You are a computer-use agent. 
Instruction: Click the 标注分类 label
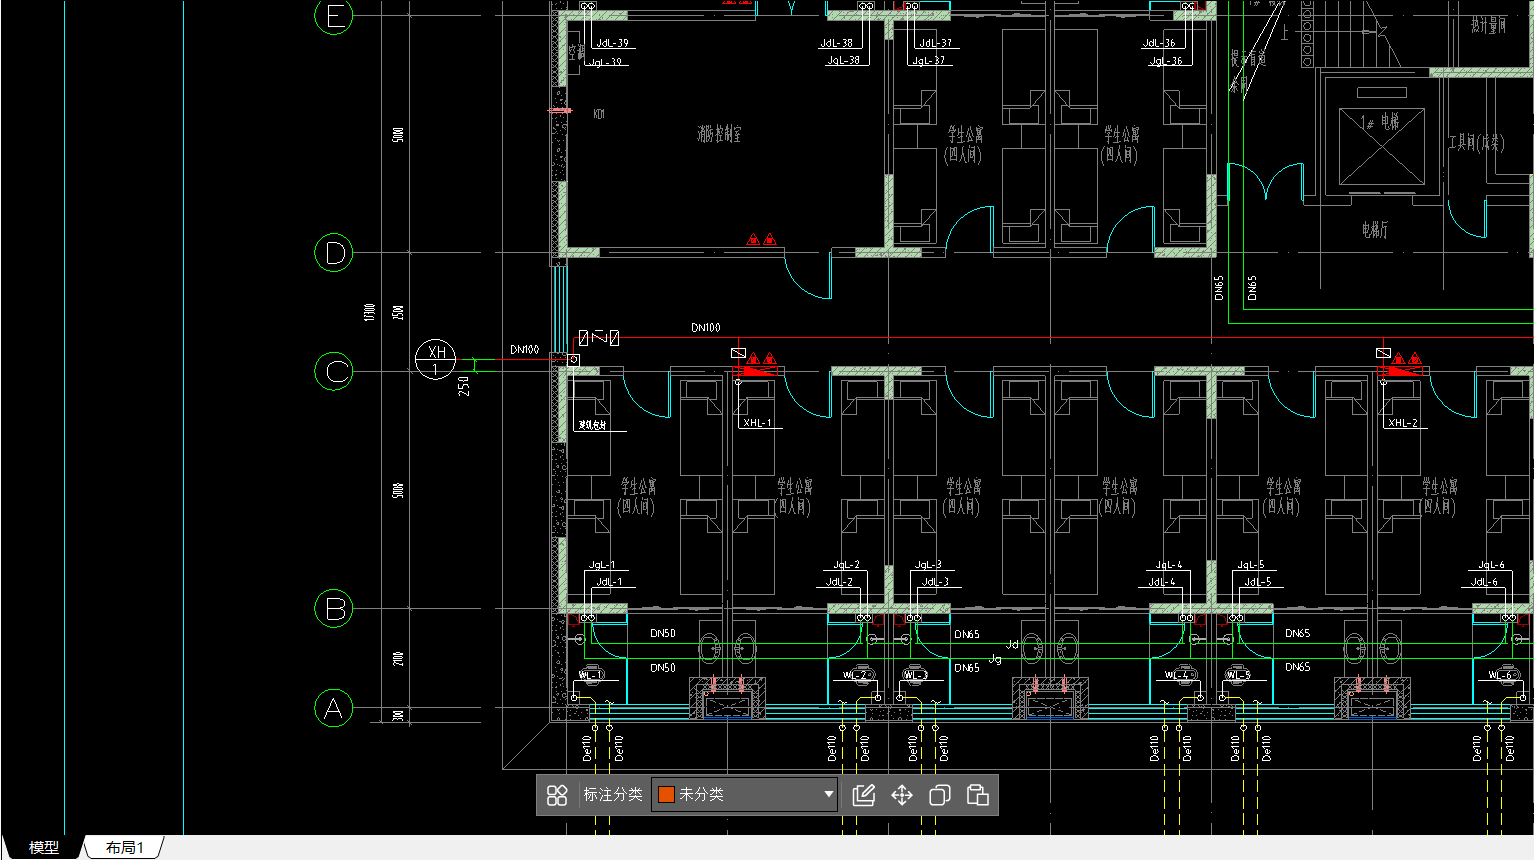tap(613, 795)
